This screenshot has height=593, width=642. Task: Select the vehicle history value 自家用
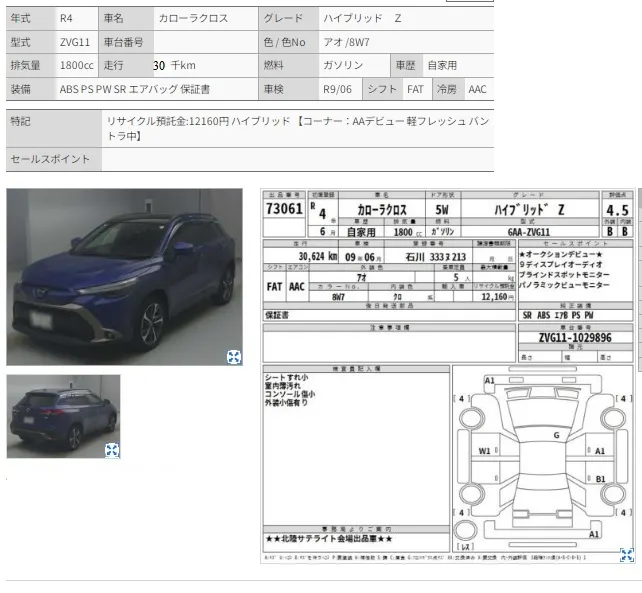[x=442, y=66]
